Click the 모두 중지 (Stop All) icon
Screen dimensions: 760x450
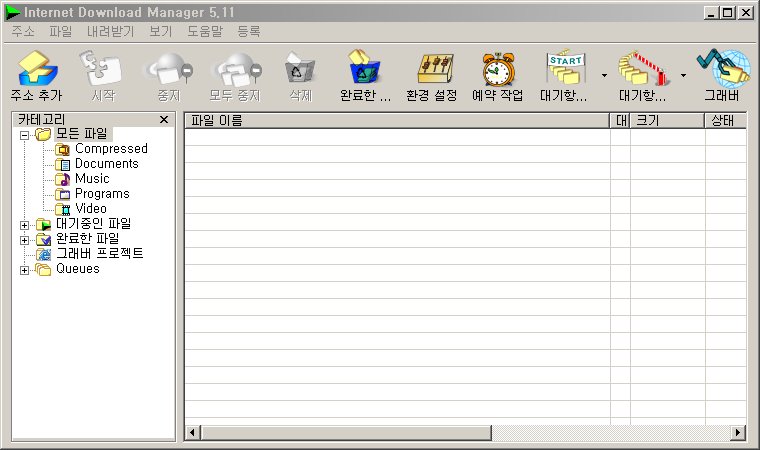point(236,69)
